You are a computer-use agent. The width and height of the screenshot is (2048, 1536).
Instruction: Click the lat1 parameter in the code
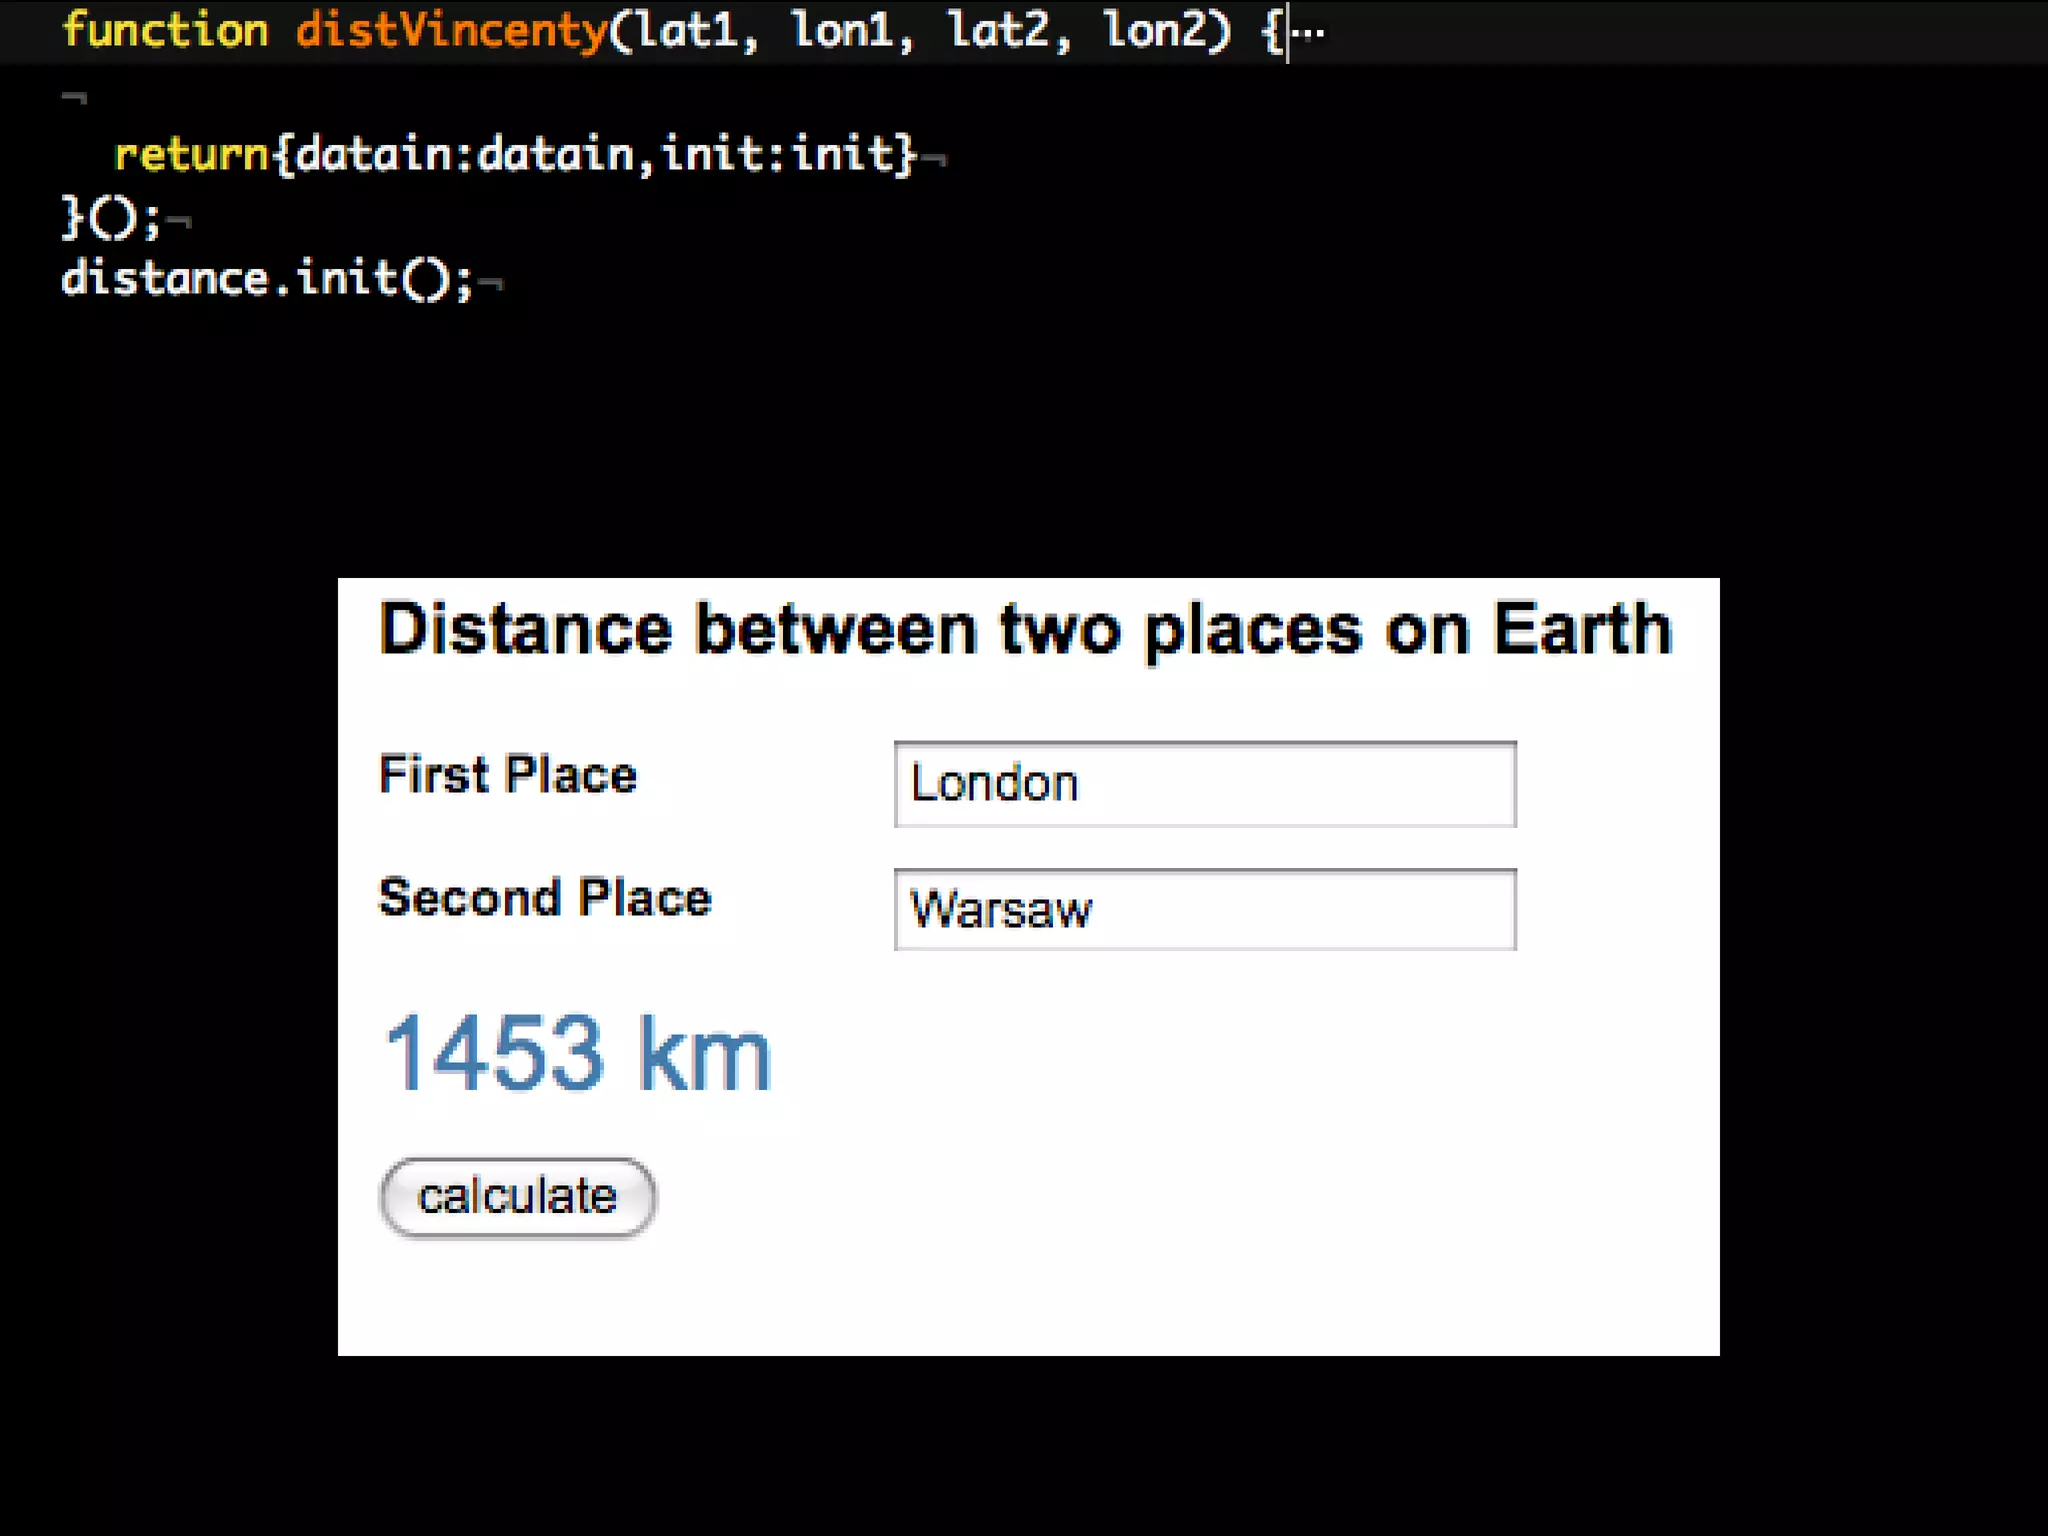[688, 30]
